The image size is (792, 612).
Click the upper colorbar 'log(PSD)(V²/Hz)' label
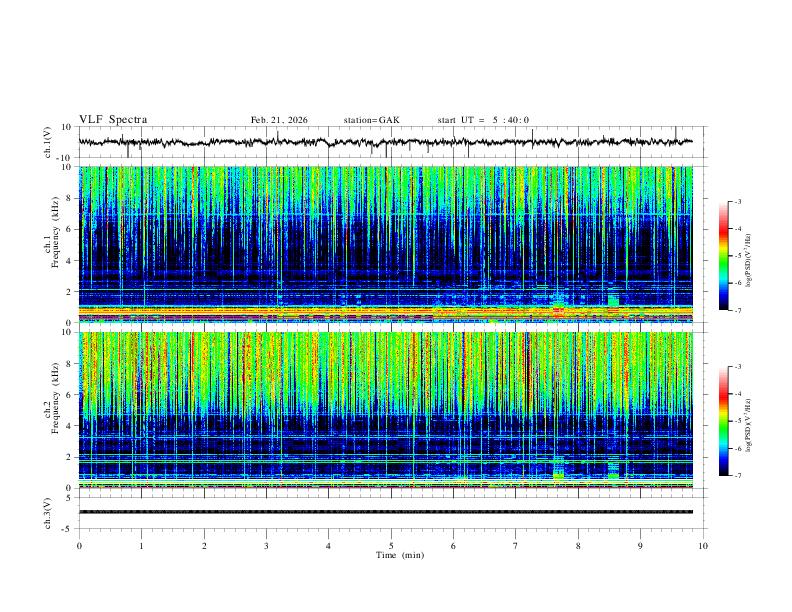749,261
